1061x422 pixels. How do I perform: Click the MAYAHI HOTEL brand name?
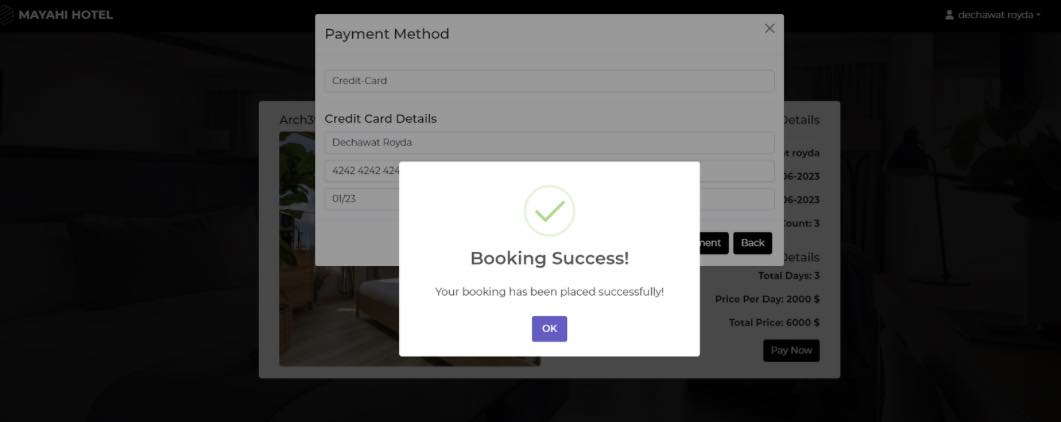pos(65,15)
